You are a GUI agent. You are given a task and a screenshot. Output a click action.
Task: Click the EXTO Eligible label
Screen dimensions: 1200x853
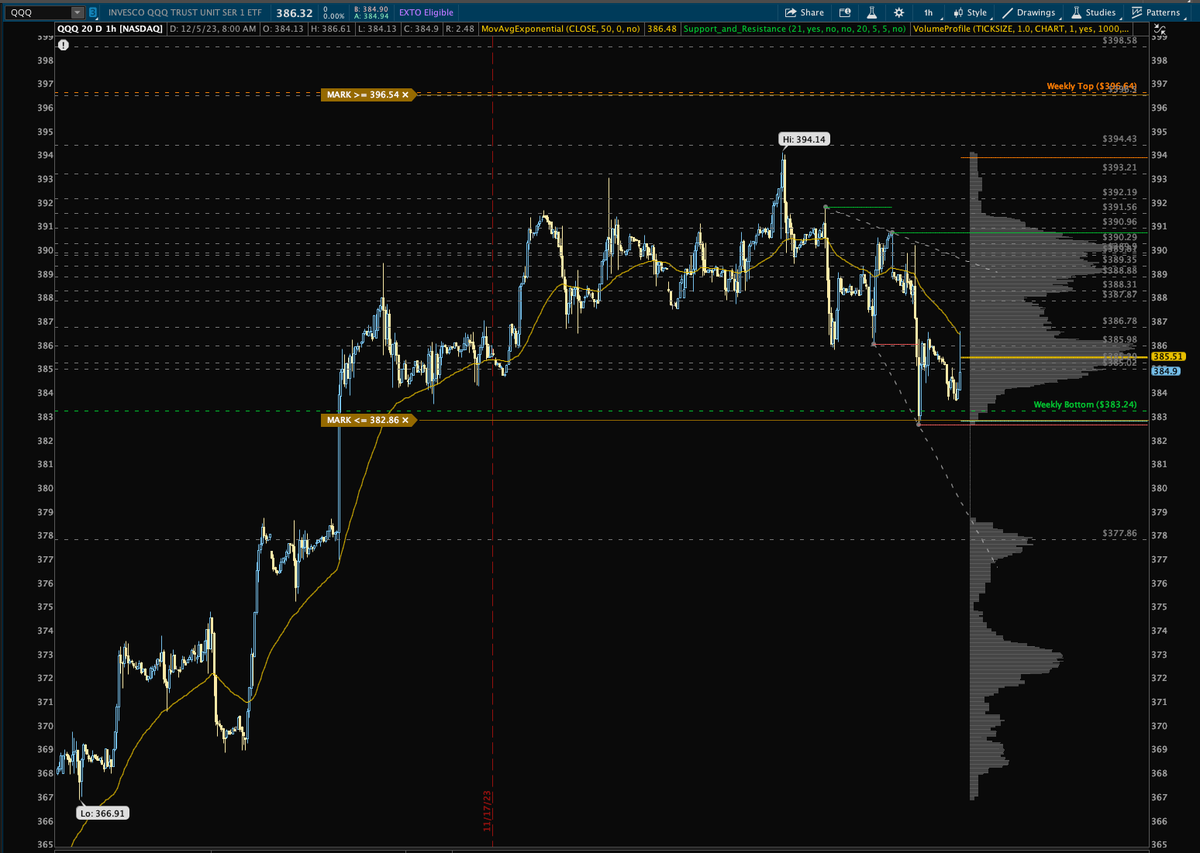(428, 12)
